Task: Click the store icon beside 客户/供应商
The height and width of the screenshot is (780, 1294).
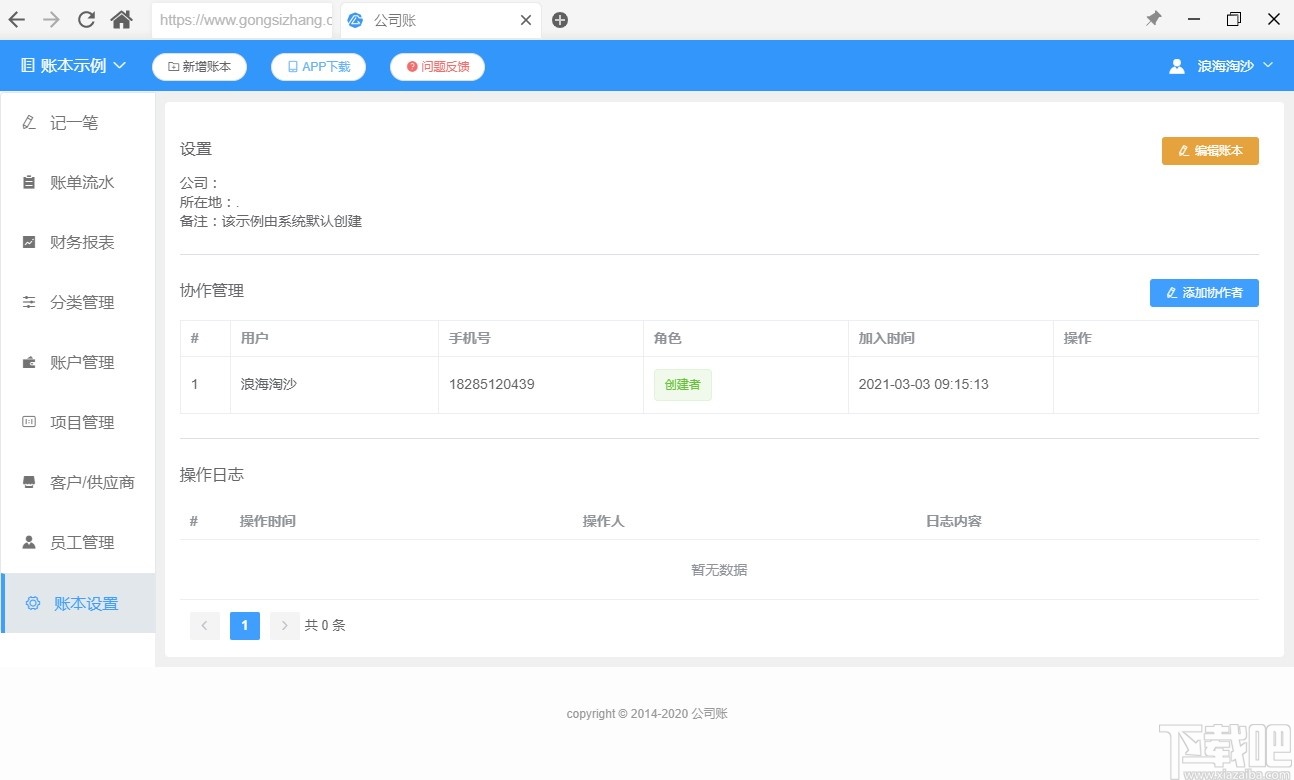Action: pyautogui.click(x=29, y=483)
